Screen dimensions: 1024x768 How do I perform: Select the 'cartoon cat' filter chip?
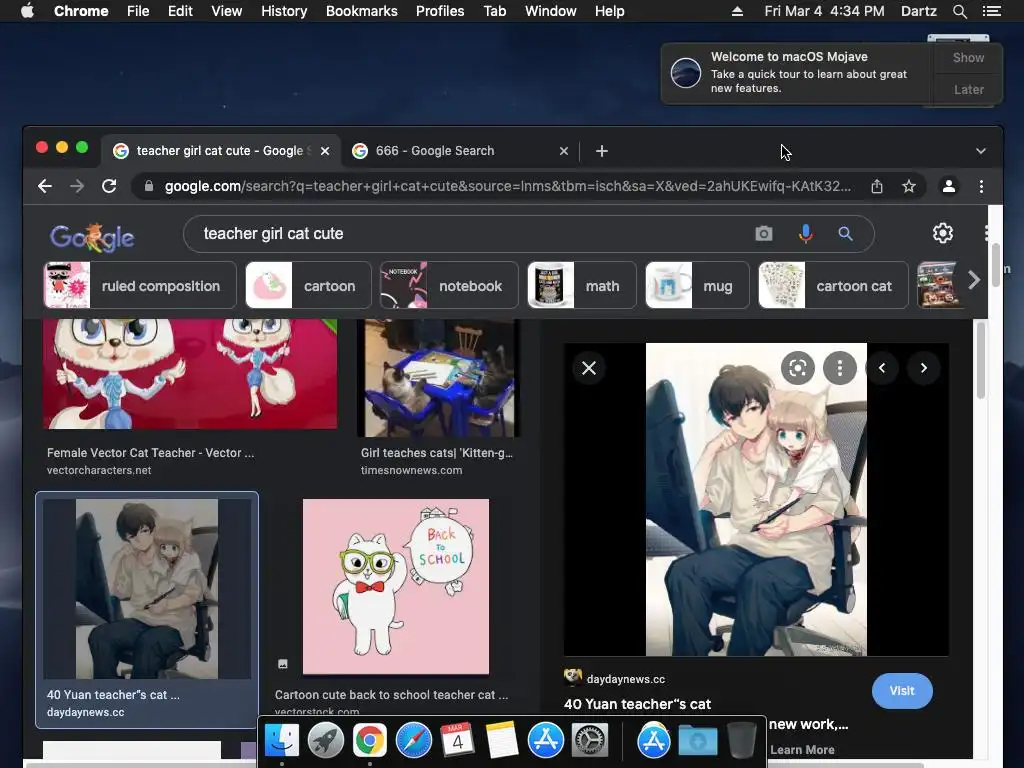click(833, 285)
